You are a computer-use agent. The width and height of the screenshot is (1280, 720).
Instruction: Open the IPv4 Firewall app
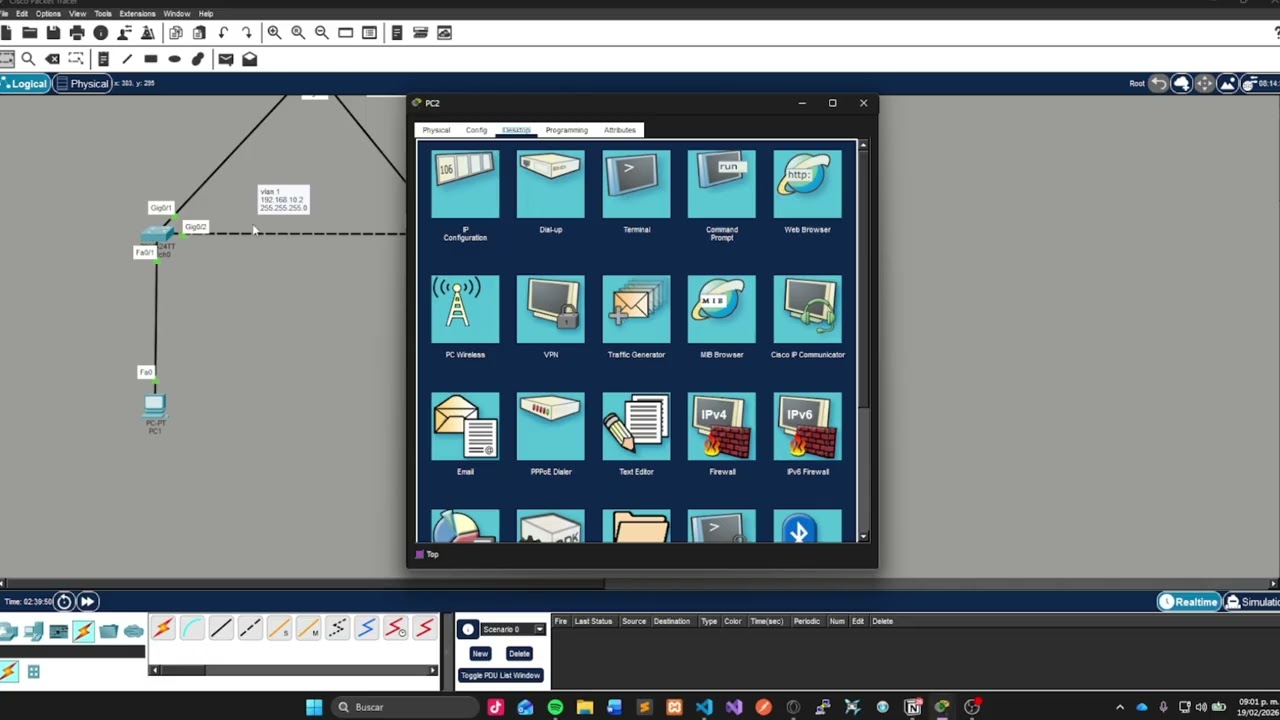[722, 427]
